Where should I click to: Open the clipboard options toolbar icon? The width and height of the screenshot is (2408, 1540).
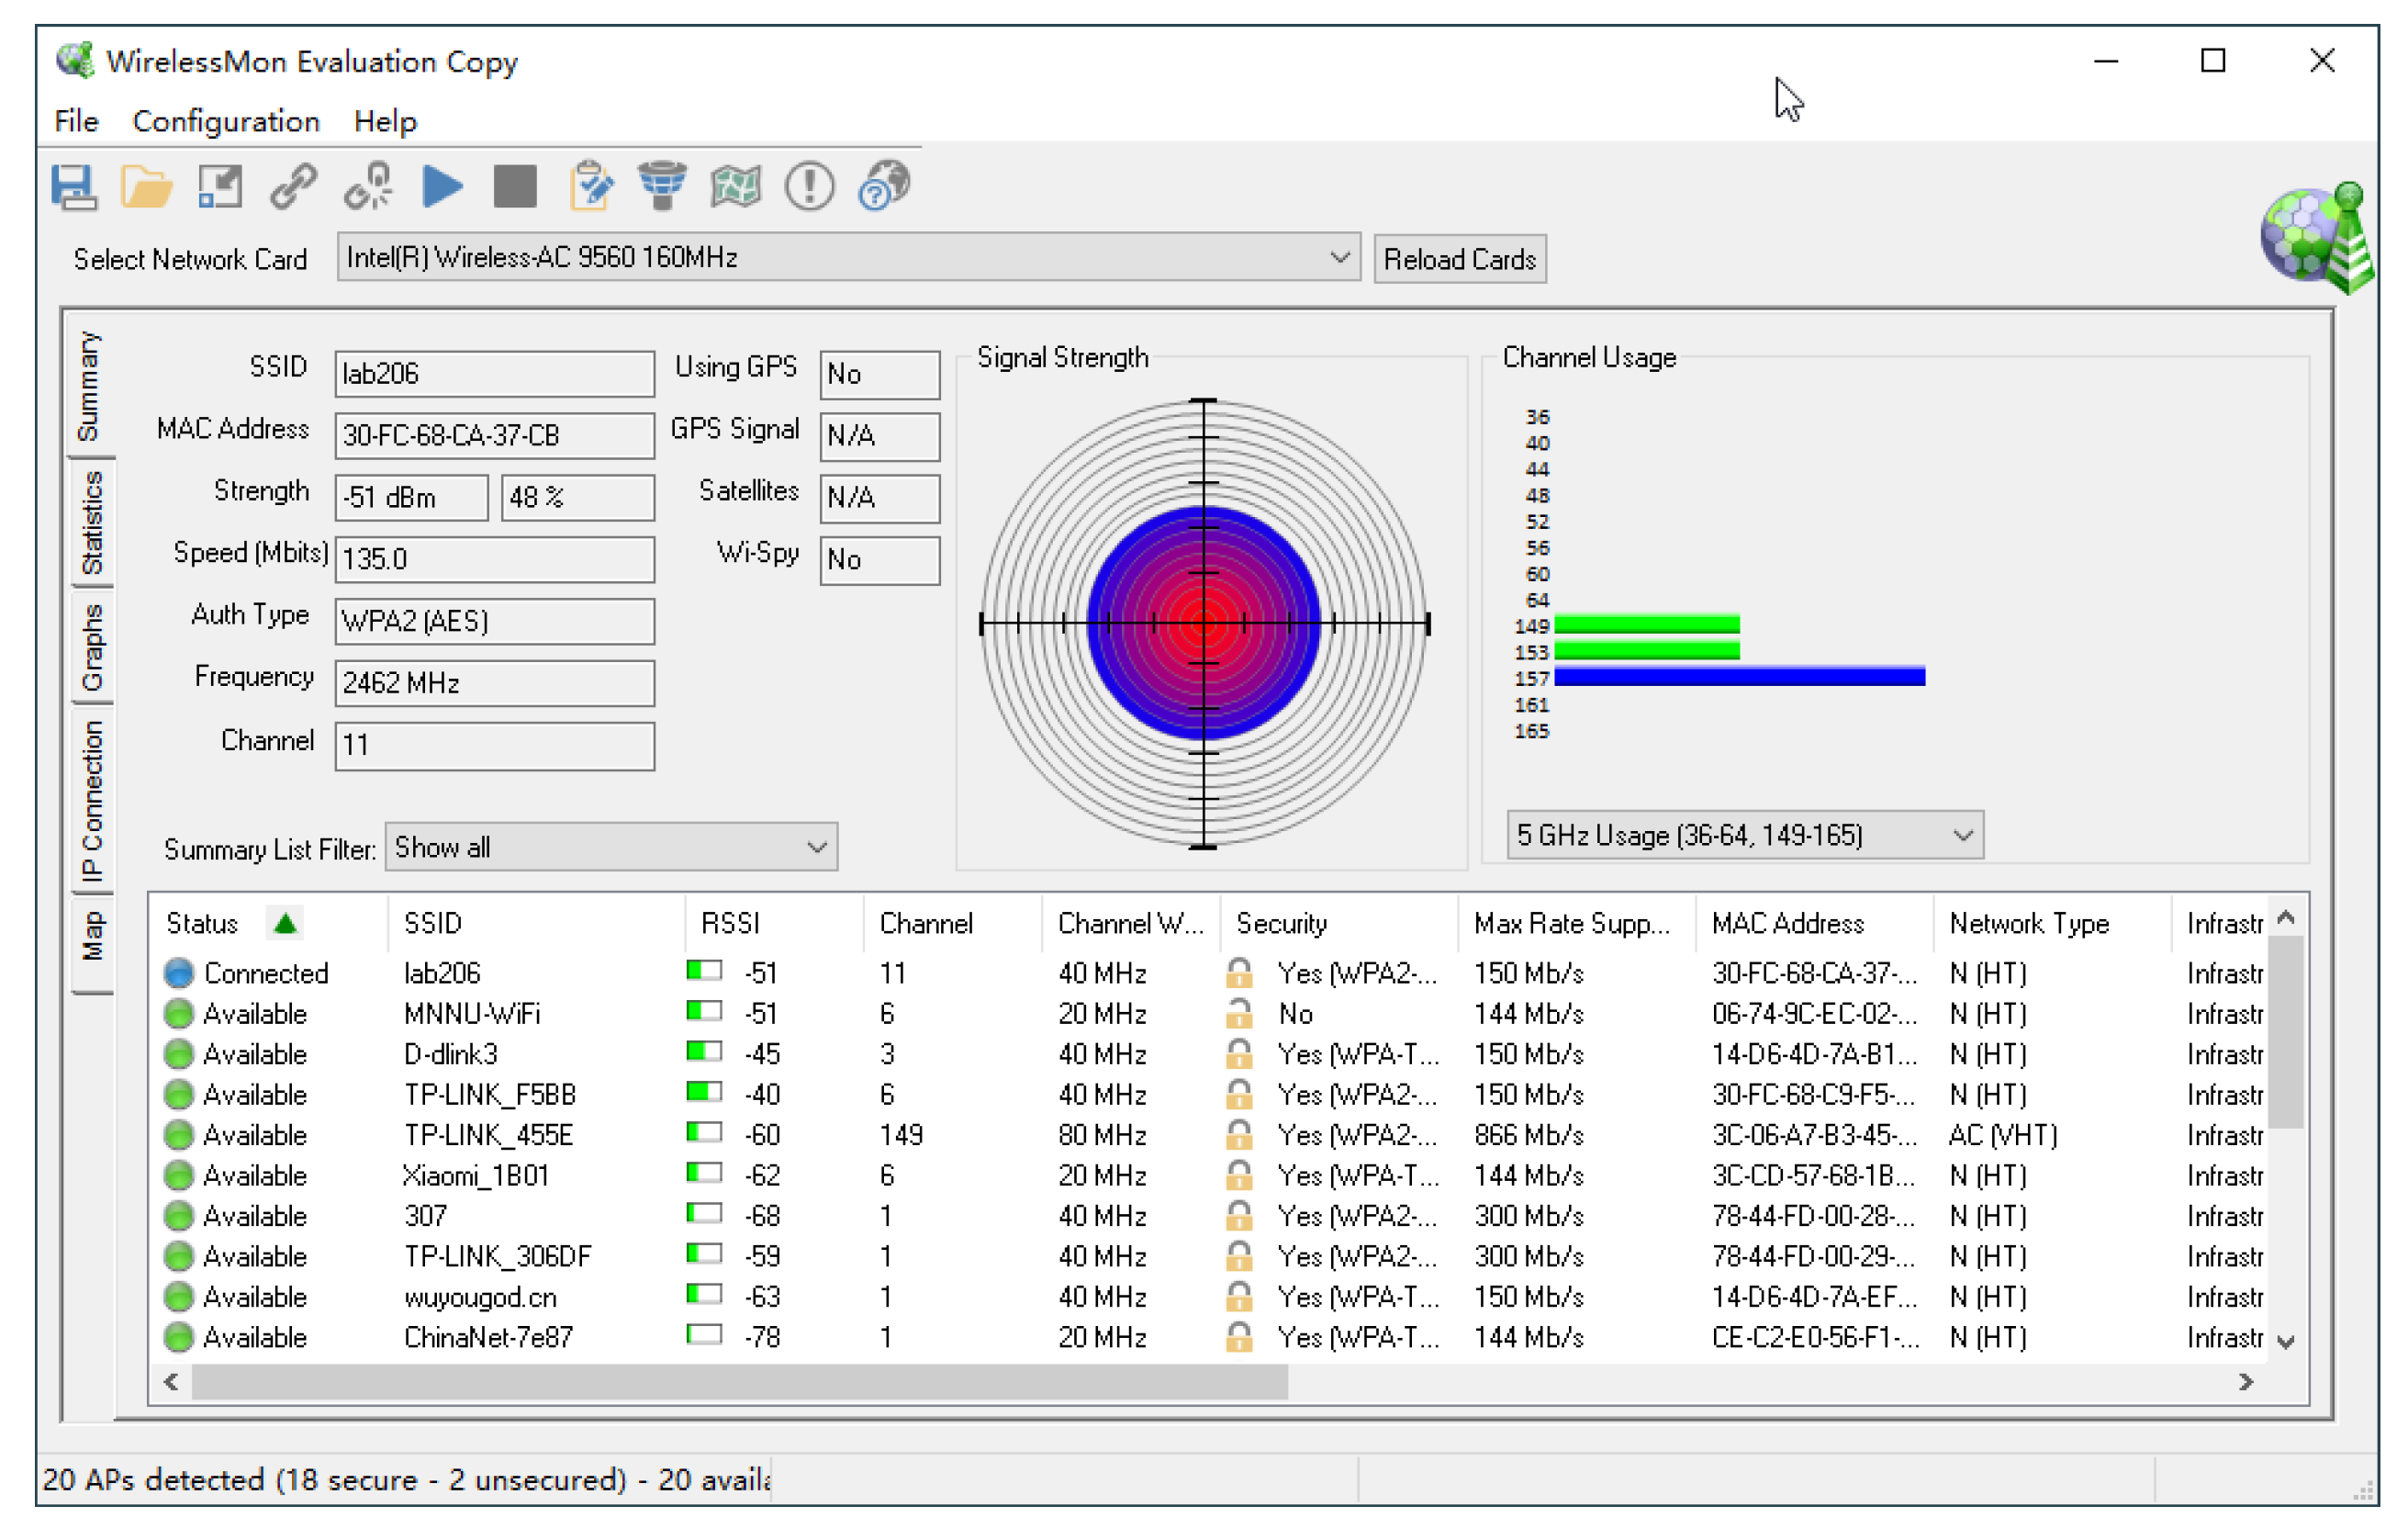click(x=590, y=187)
